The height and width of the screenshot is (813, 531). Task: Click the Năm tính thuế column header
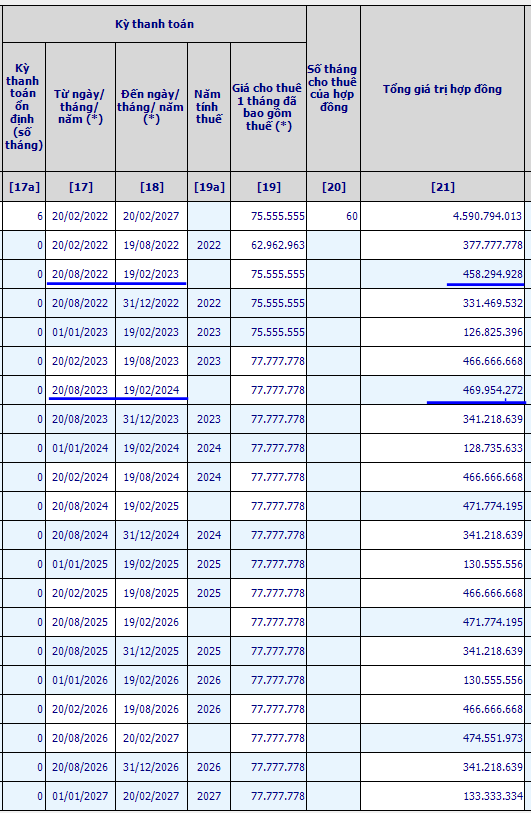click(x=208, y=107)
